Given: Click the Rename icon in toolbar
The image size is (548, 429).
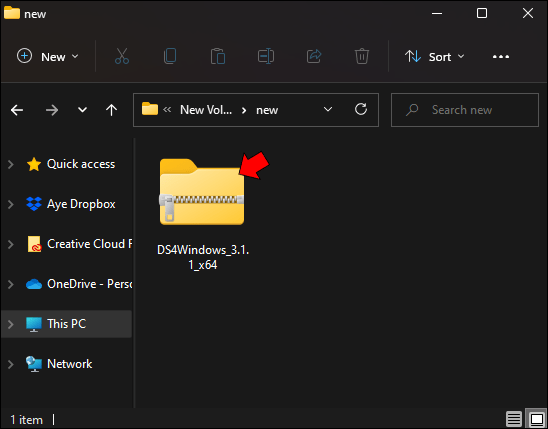Looking at the screenshot, I should tap(266, 56).
